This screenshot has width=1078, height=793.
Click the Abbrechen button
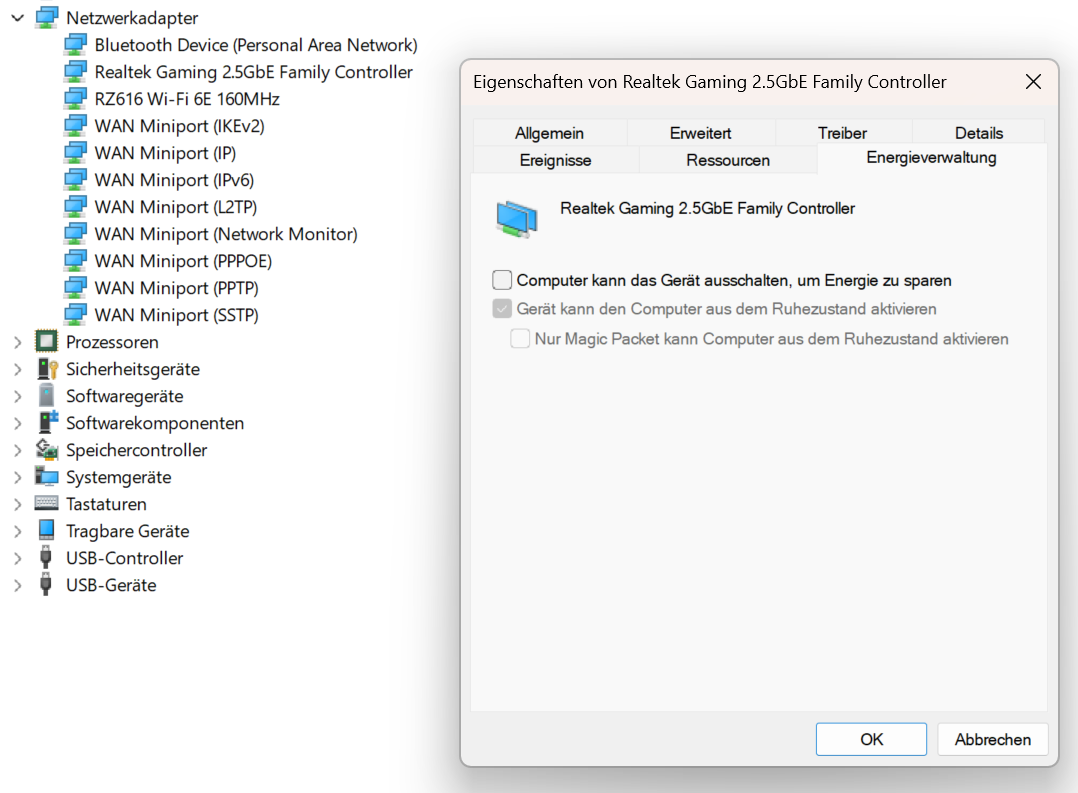click(x=993, y=739)
